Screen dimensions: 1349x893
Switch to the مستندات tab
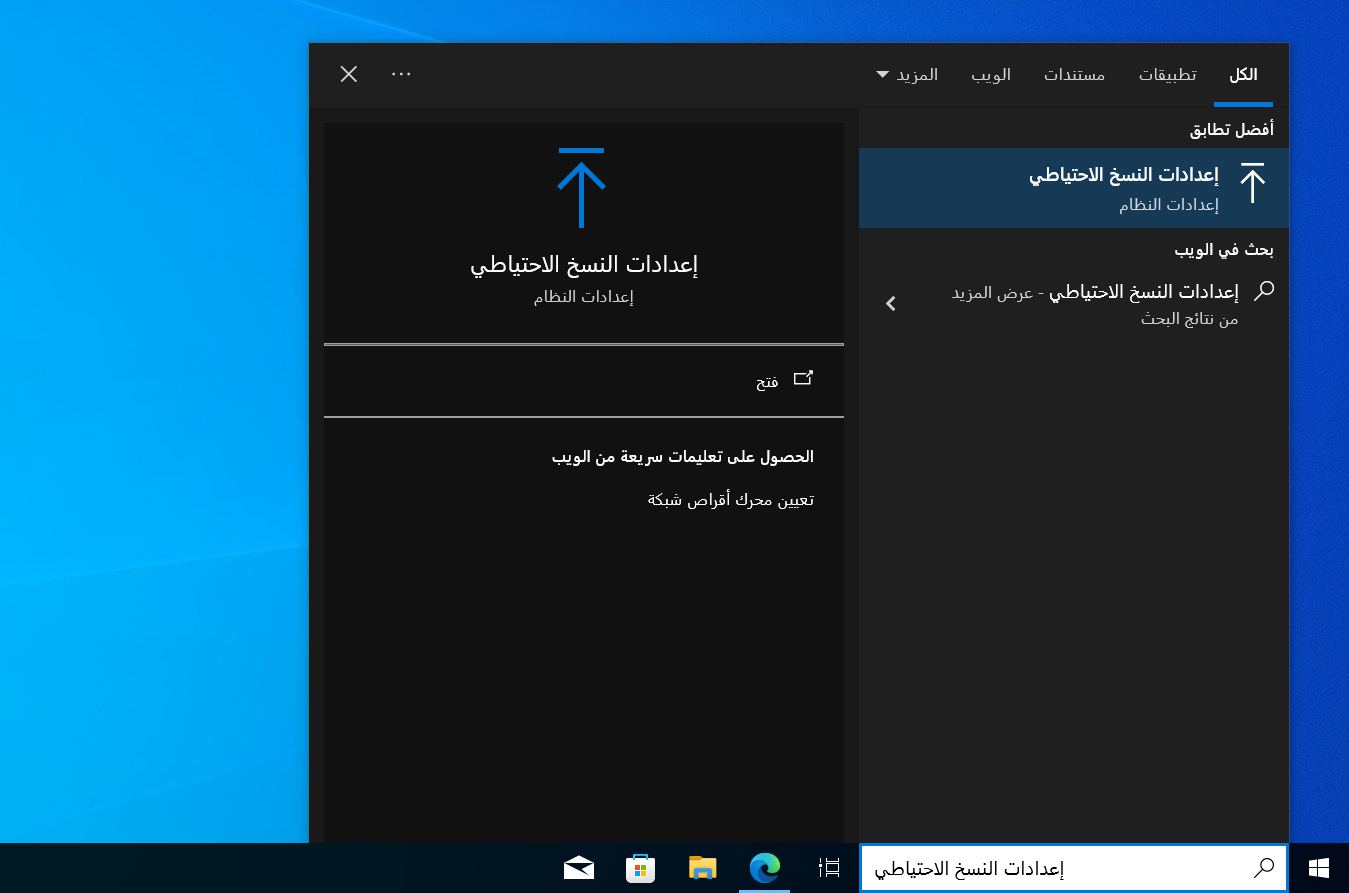(1075, 75)
